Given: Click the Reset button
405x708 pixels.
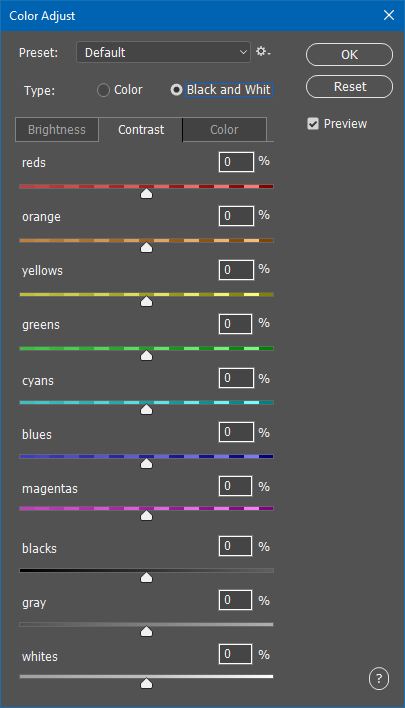Looking at the screenshot, I should pos(349,87).
